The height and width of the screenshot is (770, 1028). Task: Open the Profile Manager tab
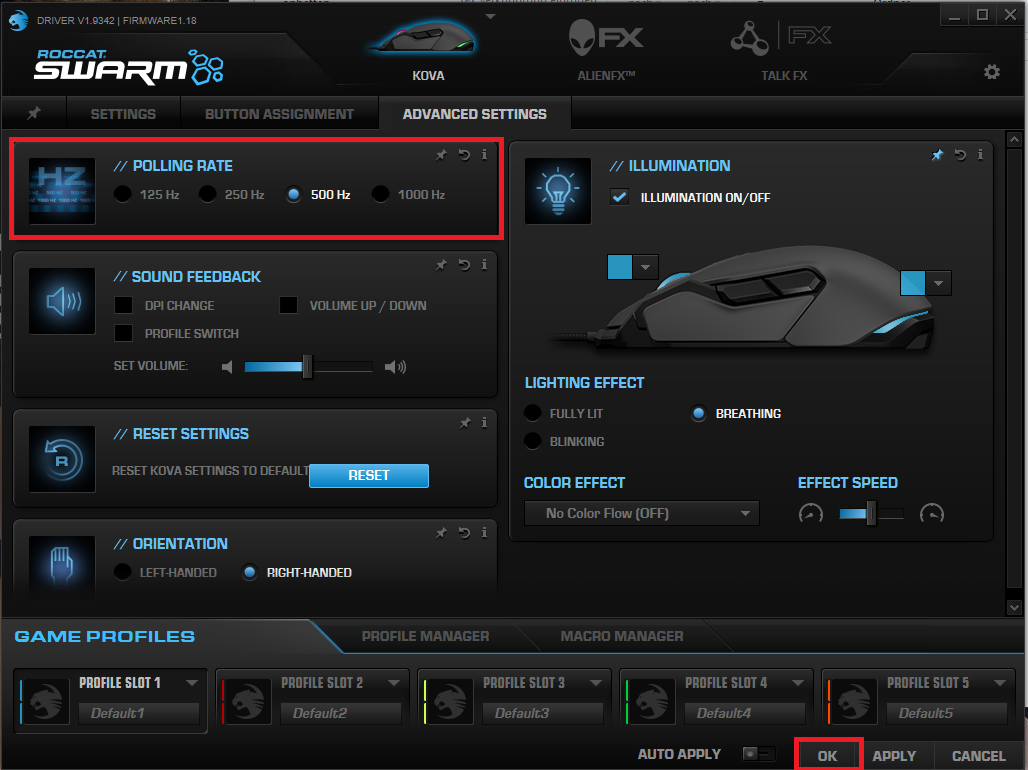click(425, 636)
